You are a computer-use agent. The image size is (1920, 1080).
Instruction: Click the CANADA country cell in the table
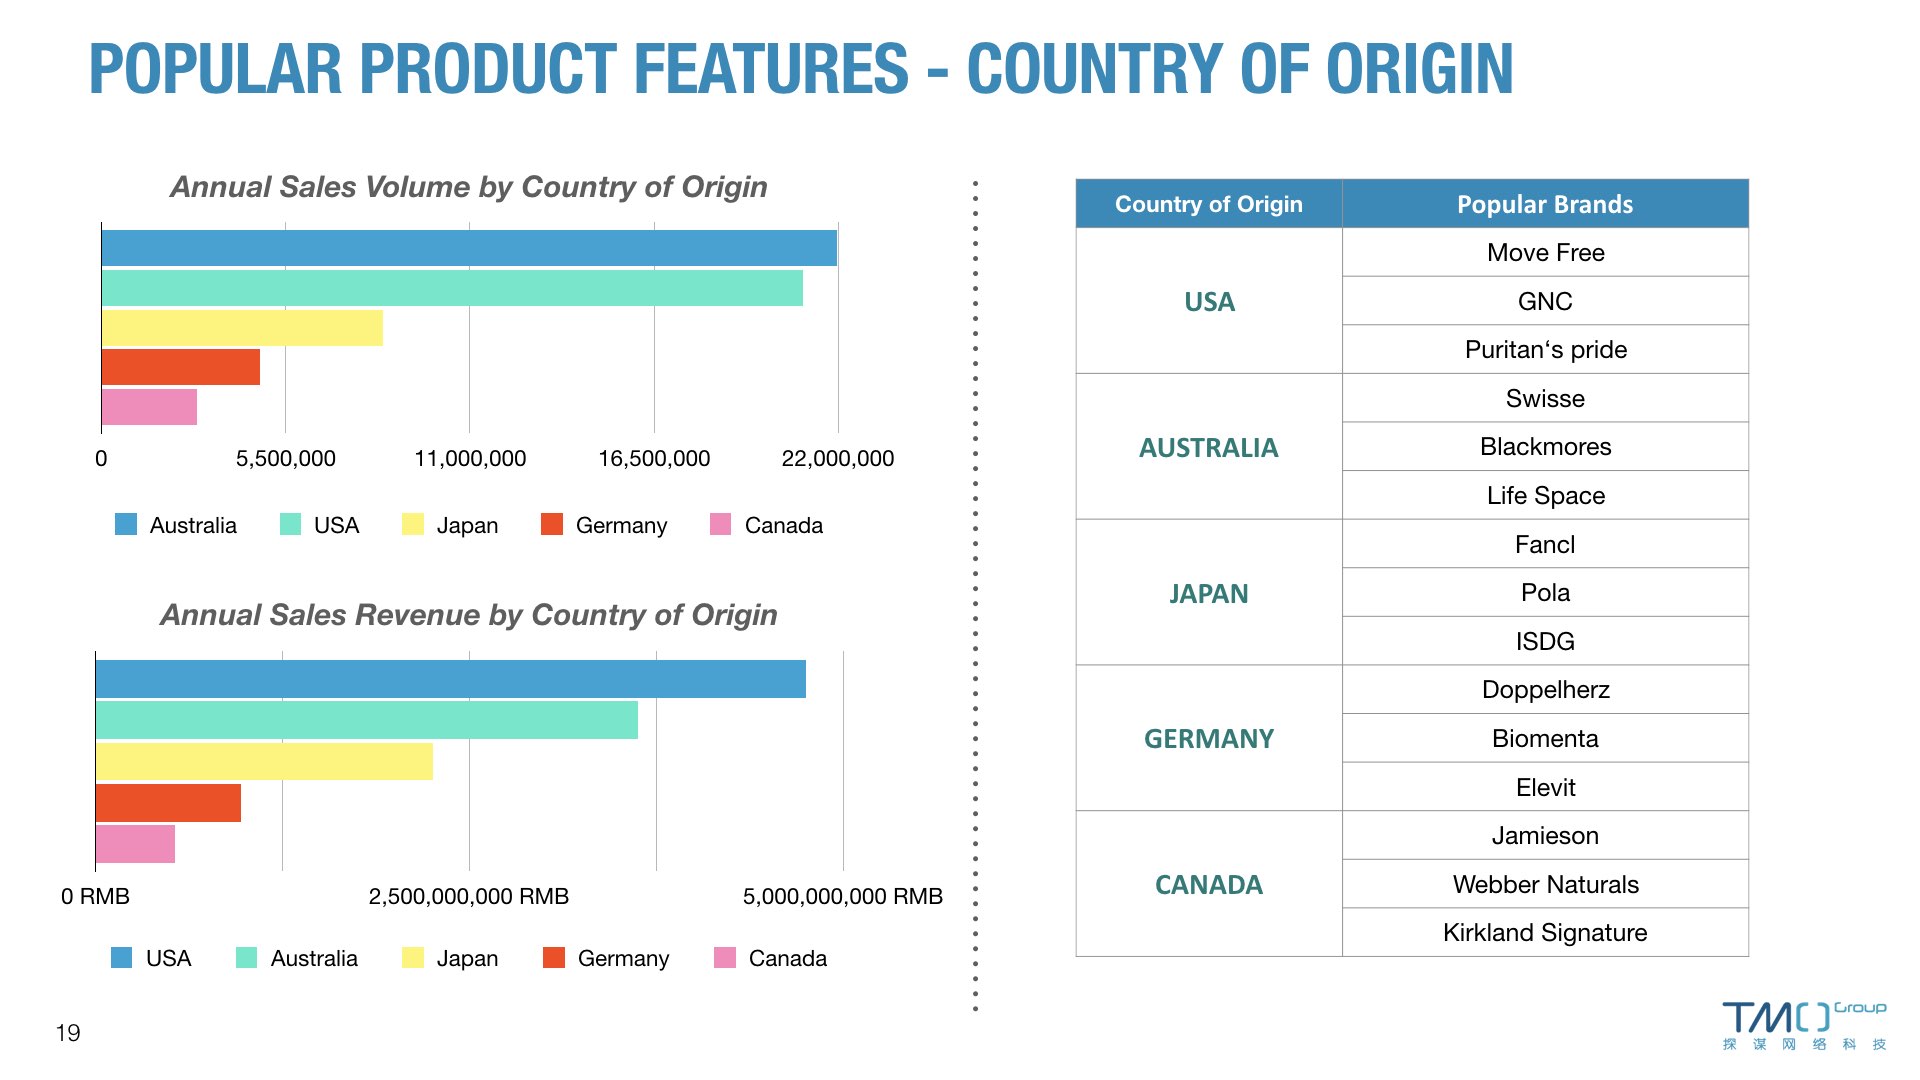tap(1209, 884)
